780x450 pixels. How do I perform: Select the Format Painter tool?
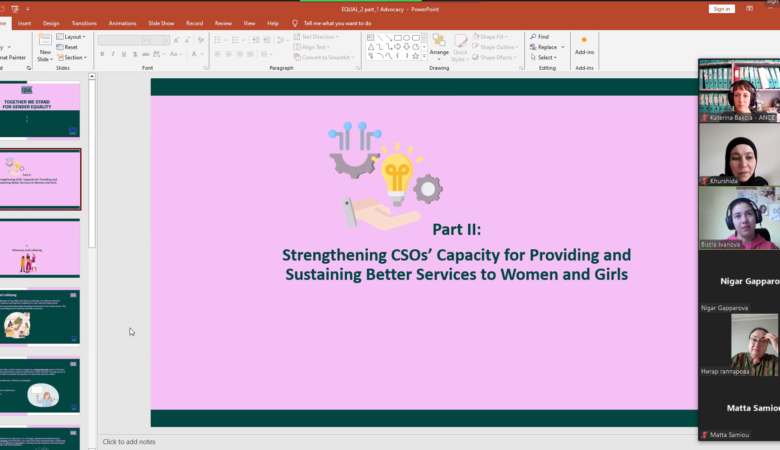(x=14, y=57)
